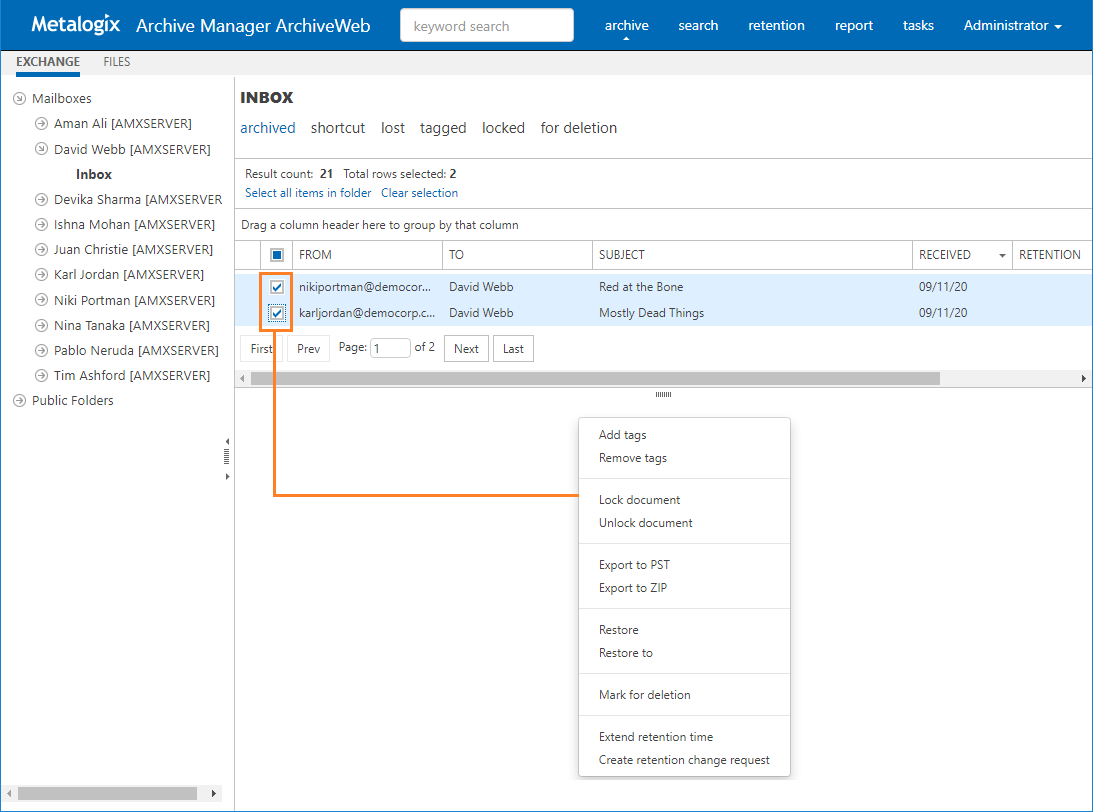Viewport: 1093px width, 812px height.
Task: Click the arrow icon beside Pablo Neruda mailbox
Action: (41, 351)
